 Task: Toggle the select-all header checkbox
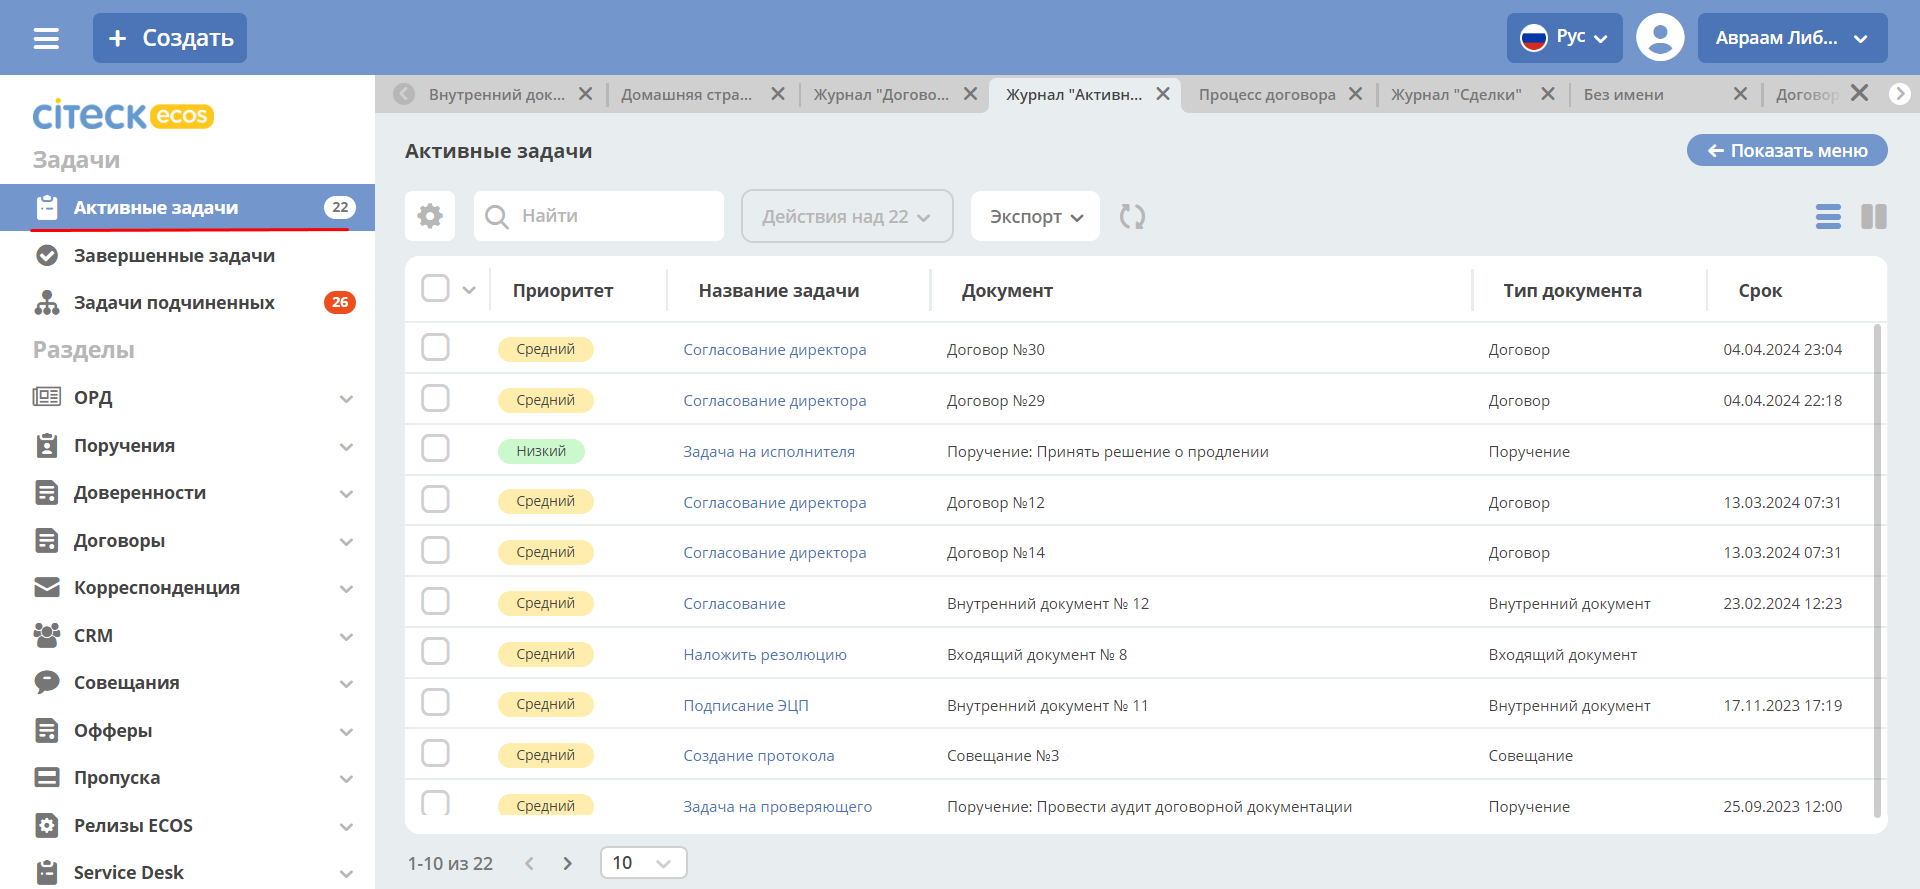(x=435, y=288)
